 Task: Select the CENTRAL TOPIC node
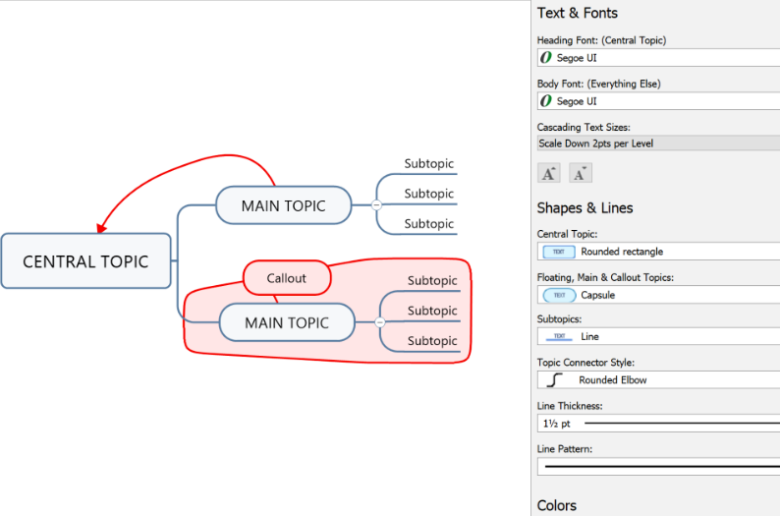coord(86,261)
